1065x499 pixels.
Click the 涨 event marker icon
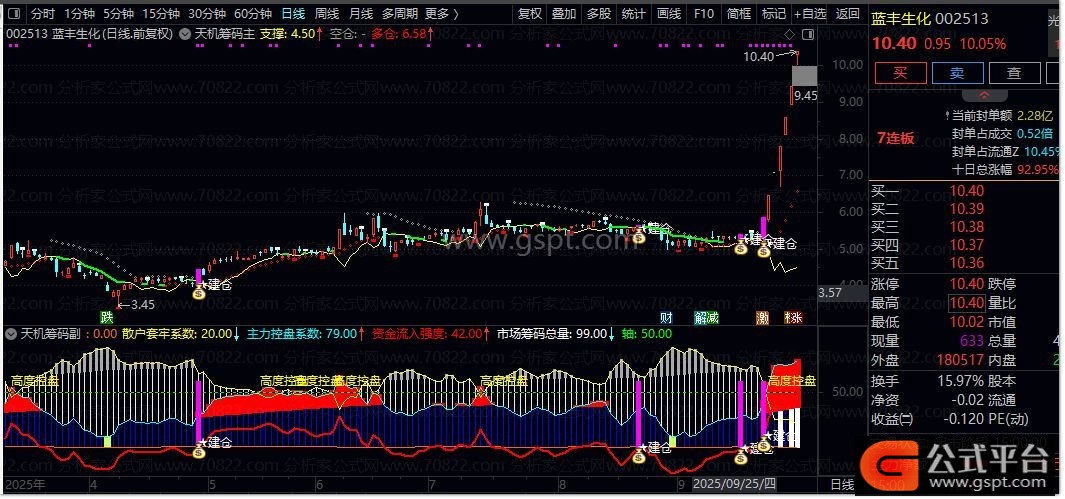(793, 317)
